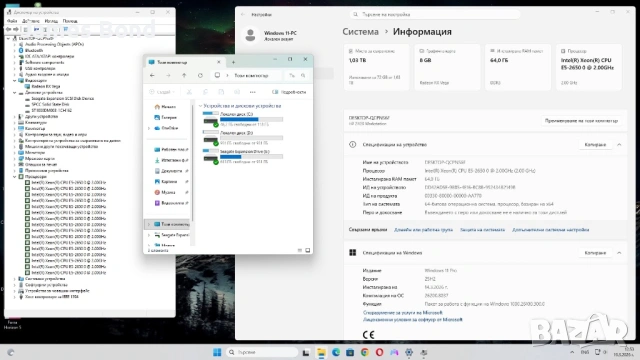Click the Settings search field
Image resolution: width=640 pixels, height=360 pixels.
tap(435, 14)
